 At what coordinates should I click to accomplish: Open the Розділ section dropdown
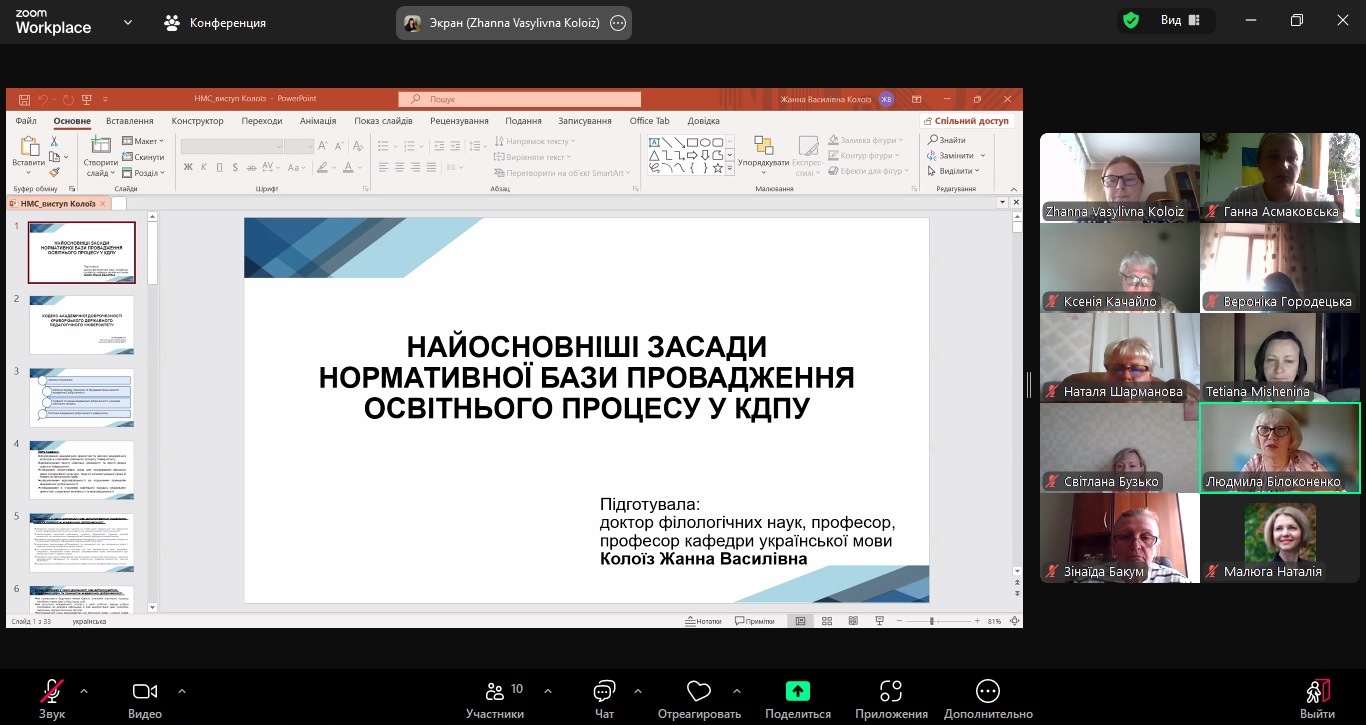[142, 172]
